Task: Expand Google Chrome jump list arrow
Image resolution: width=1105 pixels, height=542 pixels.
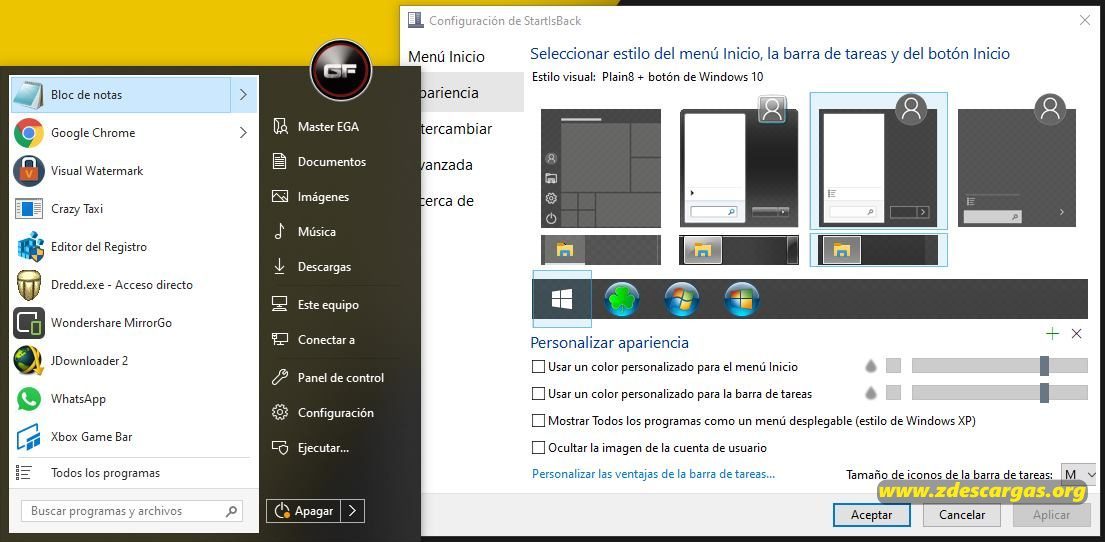Action: pos(244,133)
